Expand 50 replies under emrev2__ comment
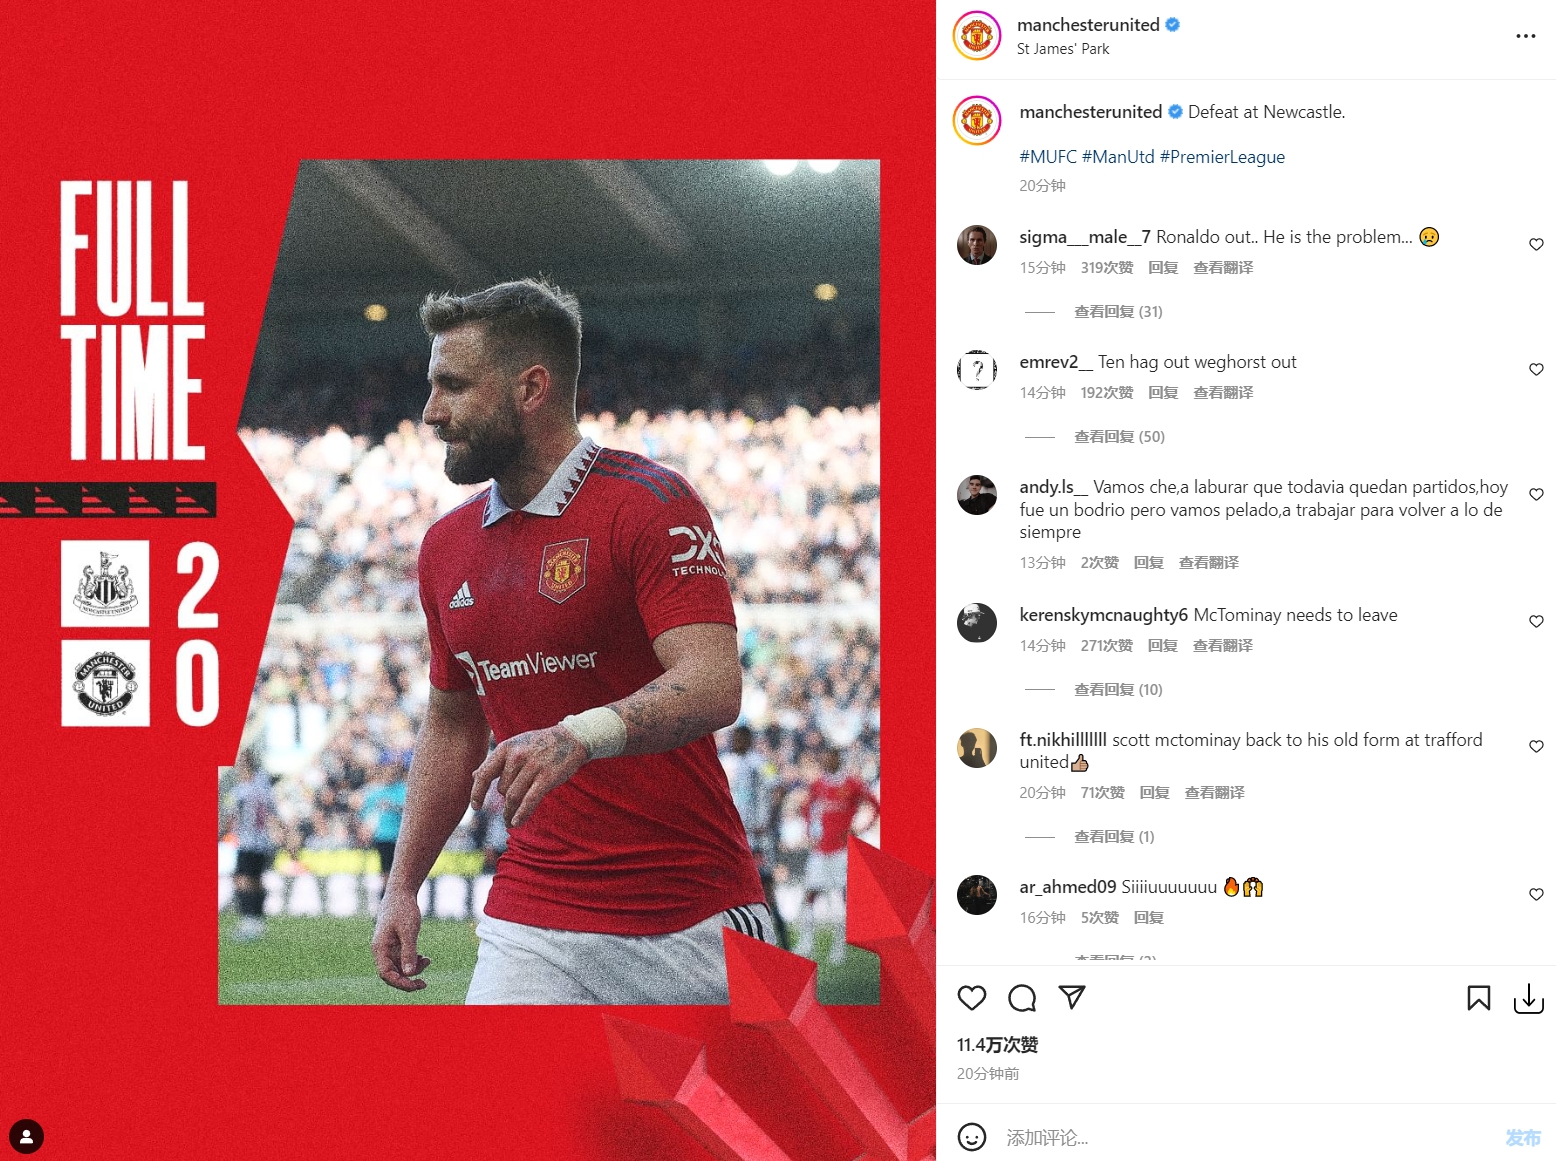 (x=1119, y=437)
